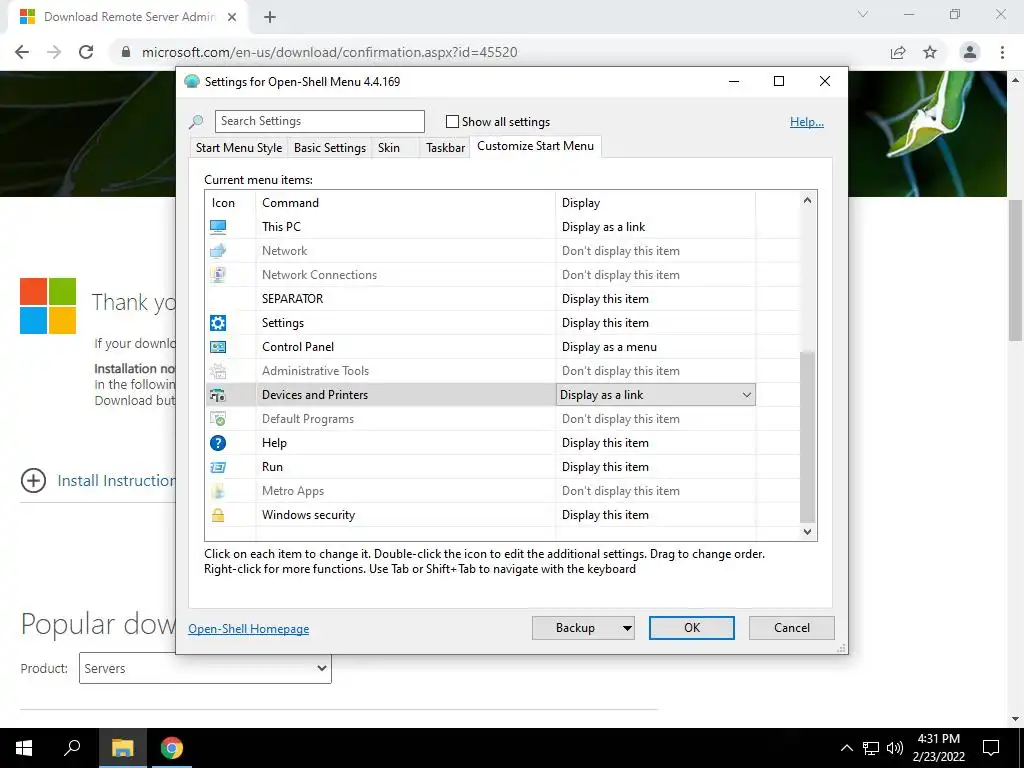Click the list scroll down arrow
Screen dimensions: 1024x768
click(x=808, y=532)
